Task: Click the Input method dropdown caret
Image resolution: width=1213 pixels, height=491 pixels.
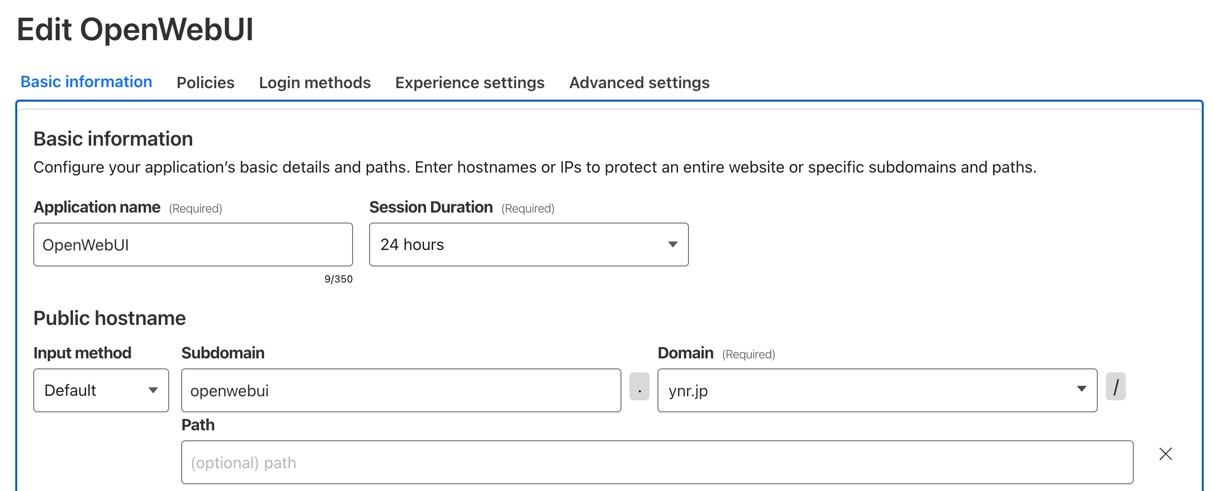Action: 153,390
